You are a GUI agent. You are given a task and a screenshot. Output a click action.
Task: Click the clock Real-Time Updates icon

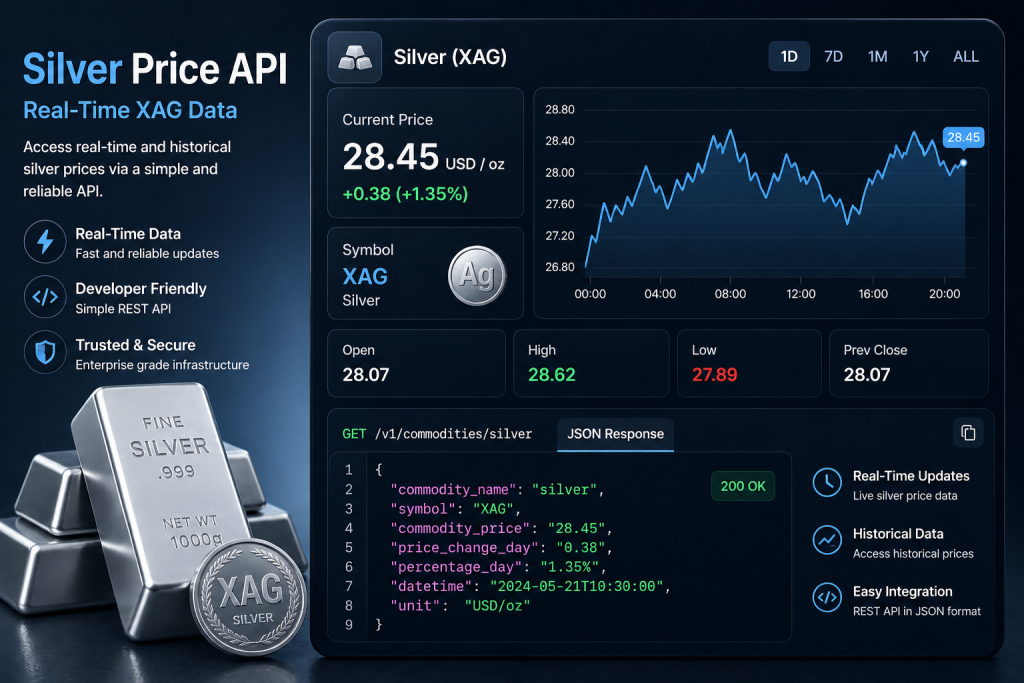click(827, 483)
